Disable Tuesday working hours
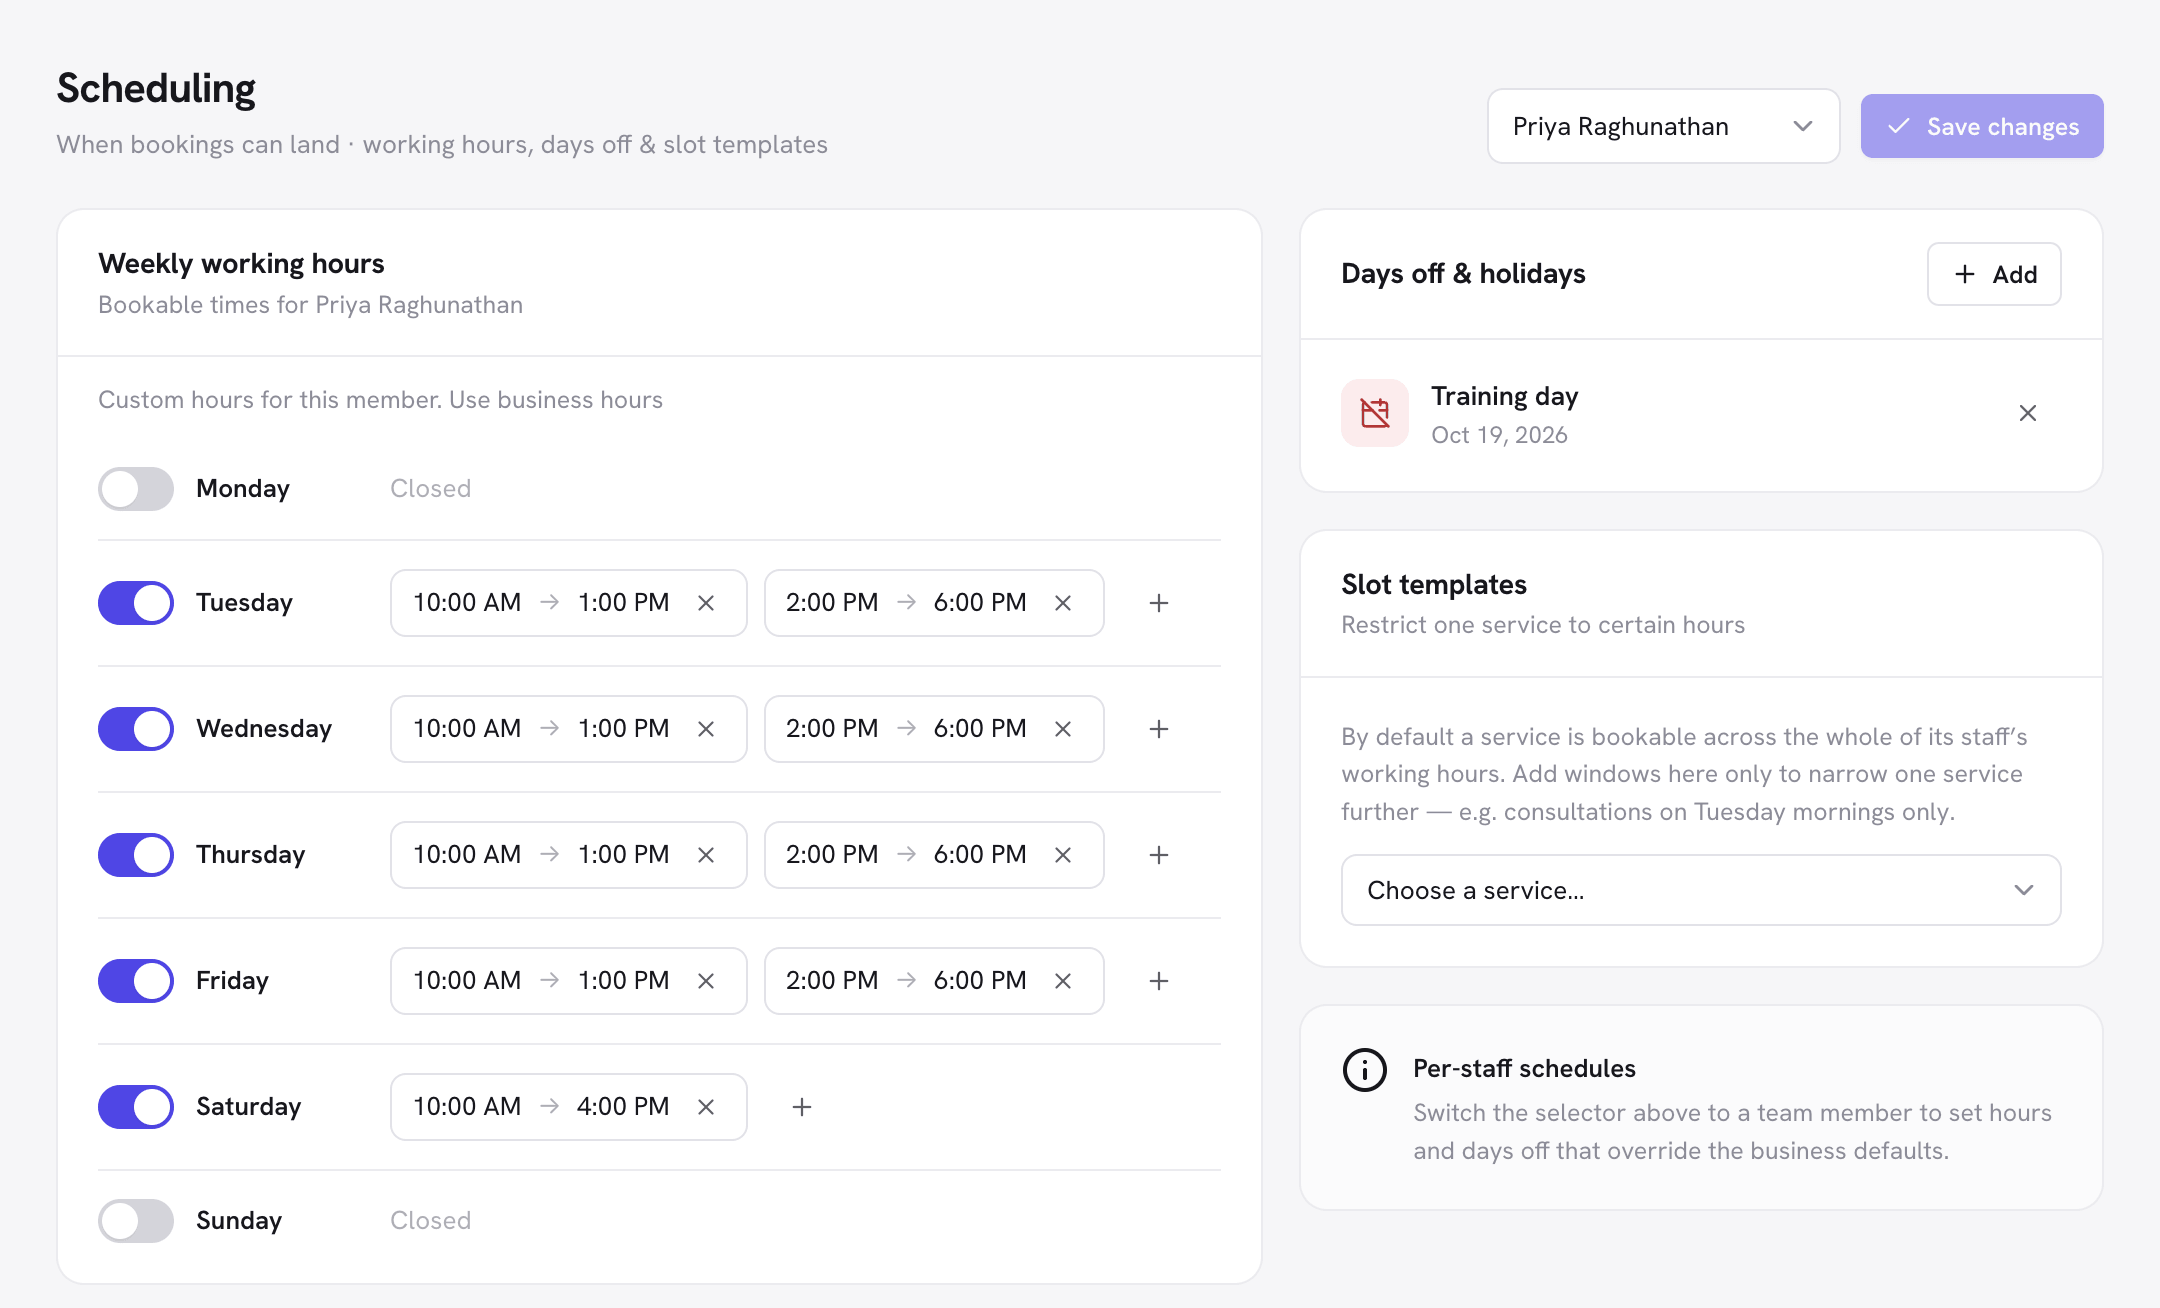 click(136, 603)
